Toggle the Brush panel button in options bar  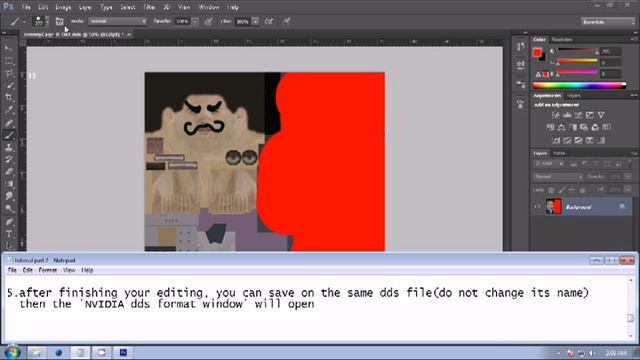(x=60, y=21)
